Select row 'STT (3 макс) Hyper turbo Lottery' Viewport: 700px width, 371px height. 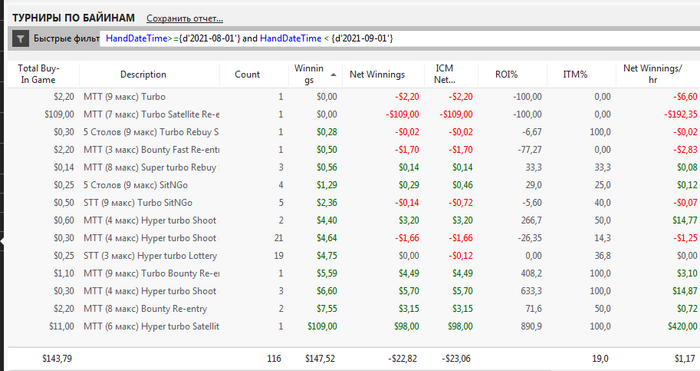coord(354,256)
